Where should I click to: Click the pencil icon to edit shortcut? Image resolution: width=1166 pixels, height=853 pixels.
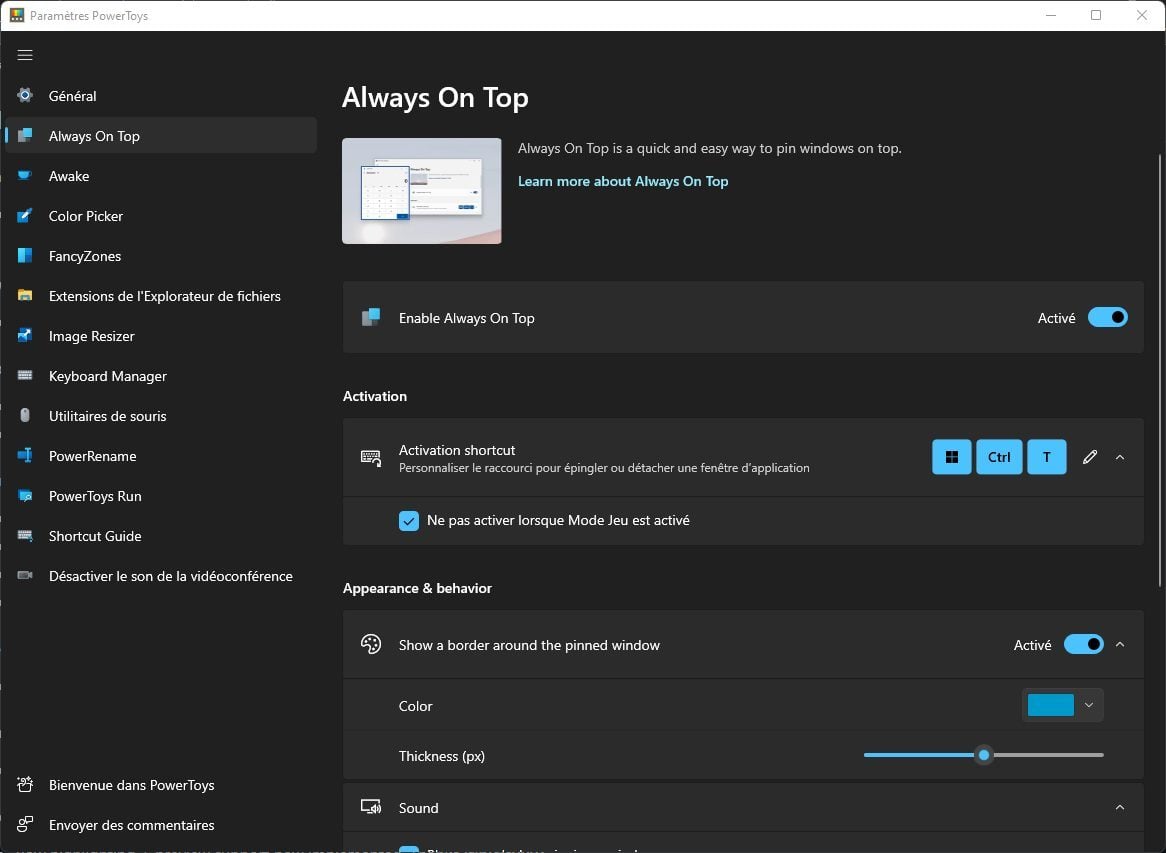tap(1089, 457)
